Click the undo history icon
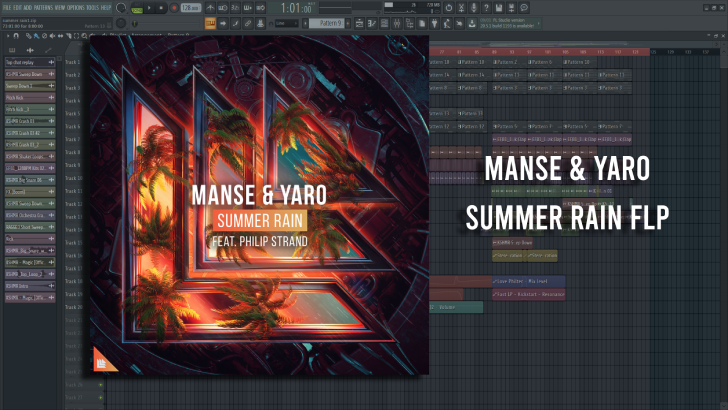The height and width of the screenshot is (410, 728). pyautogui.click(x=448, y=8)
